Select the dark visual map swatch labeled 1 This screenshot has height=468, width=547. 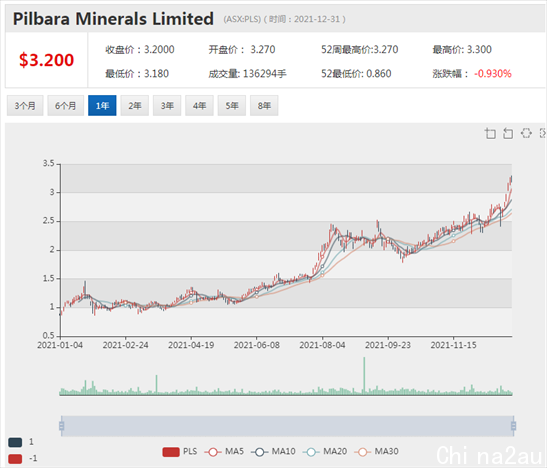pyautogui.click(x=15, y=442)
